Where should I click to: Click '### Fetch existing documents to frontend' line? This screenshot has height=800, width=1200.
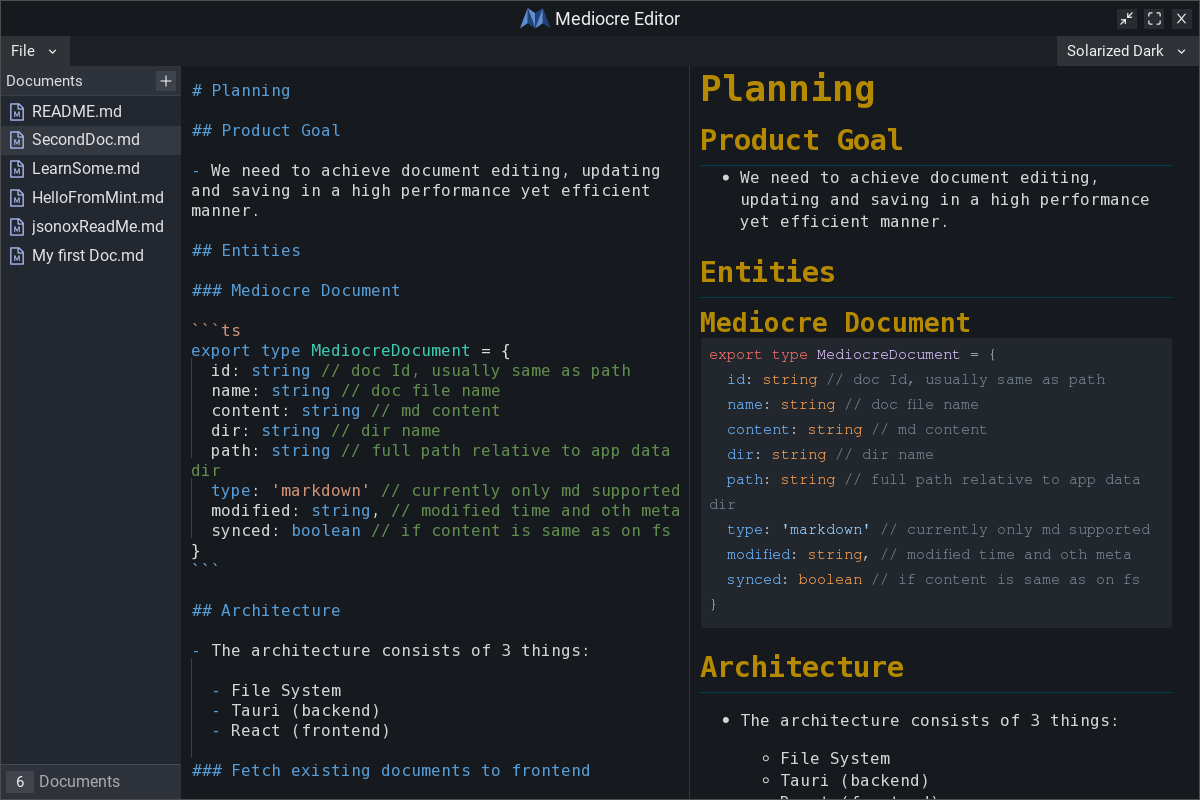(x=391, y=770)
